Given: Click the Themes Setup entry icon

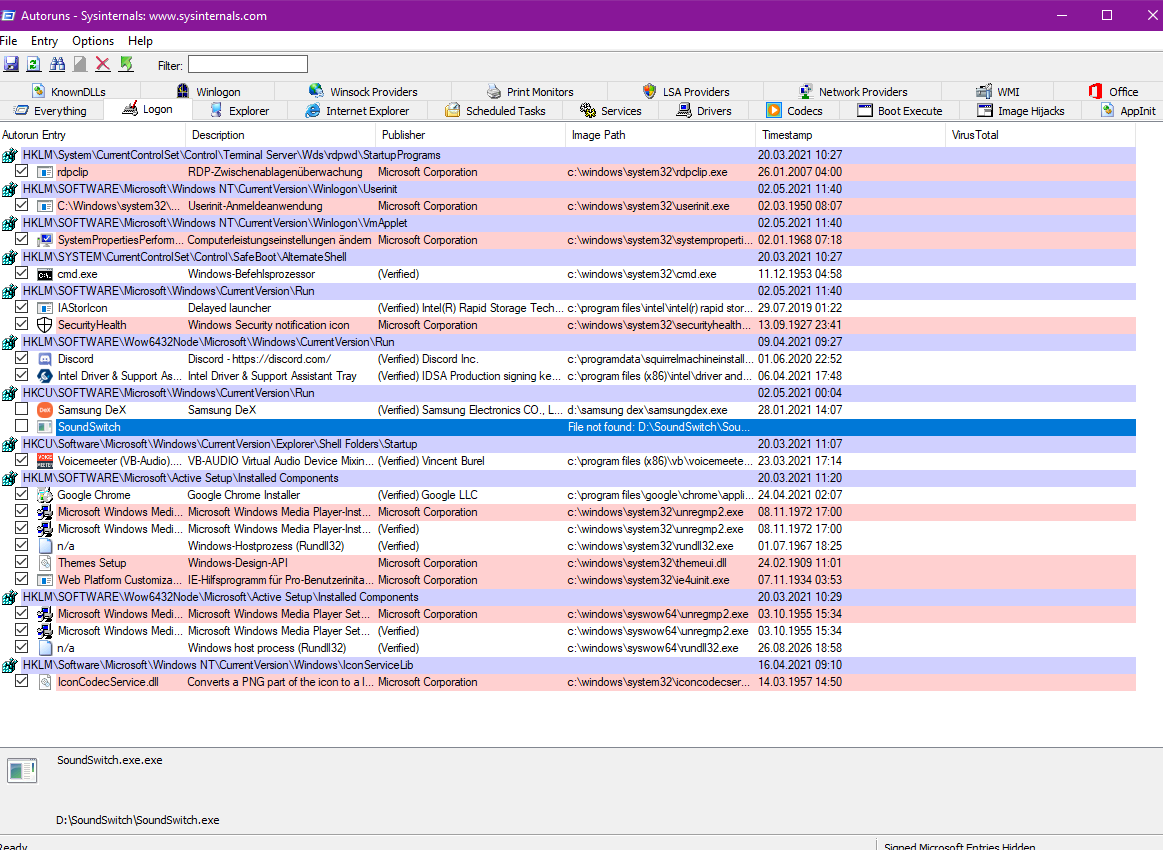Looking at the screenshot, I should (45, 563).
